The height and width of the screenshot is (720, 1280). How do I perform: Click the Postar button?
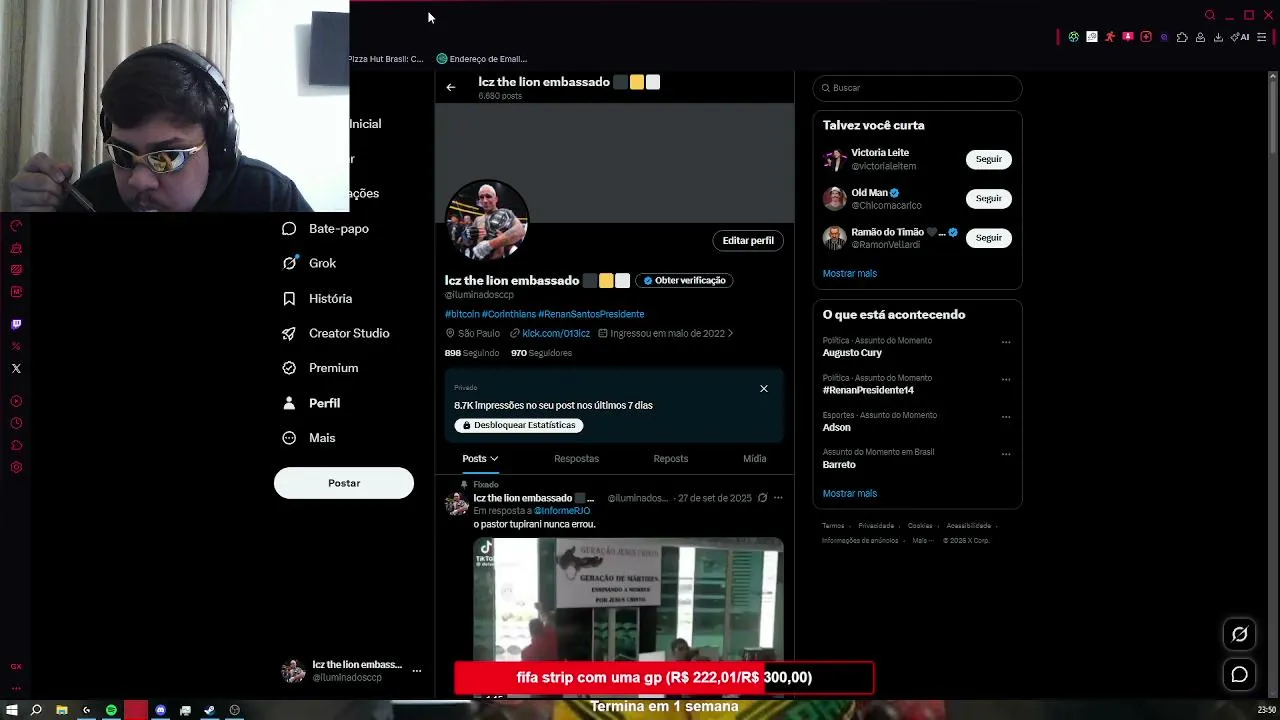pyautogui.click(x=344, y=483)
